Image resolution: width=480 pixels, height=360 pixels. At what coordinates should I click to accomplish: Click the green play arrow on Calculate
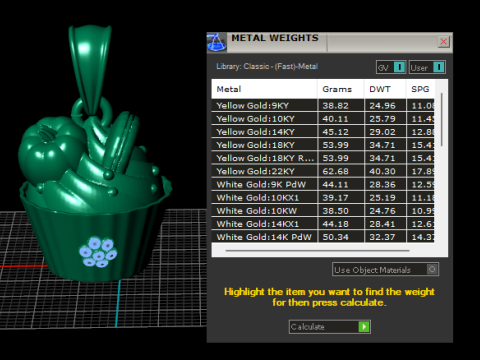pos(364,327)
